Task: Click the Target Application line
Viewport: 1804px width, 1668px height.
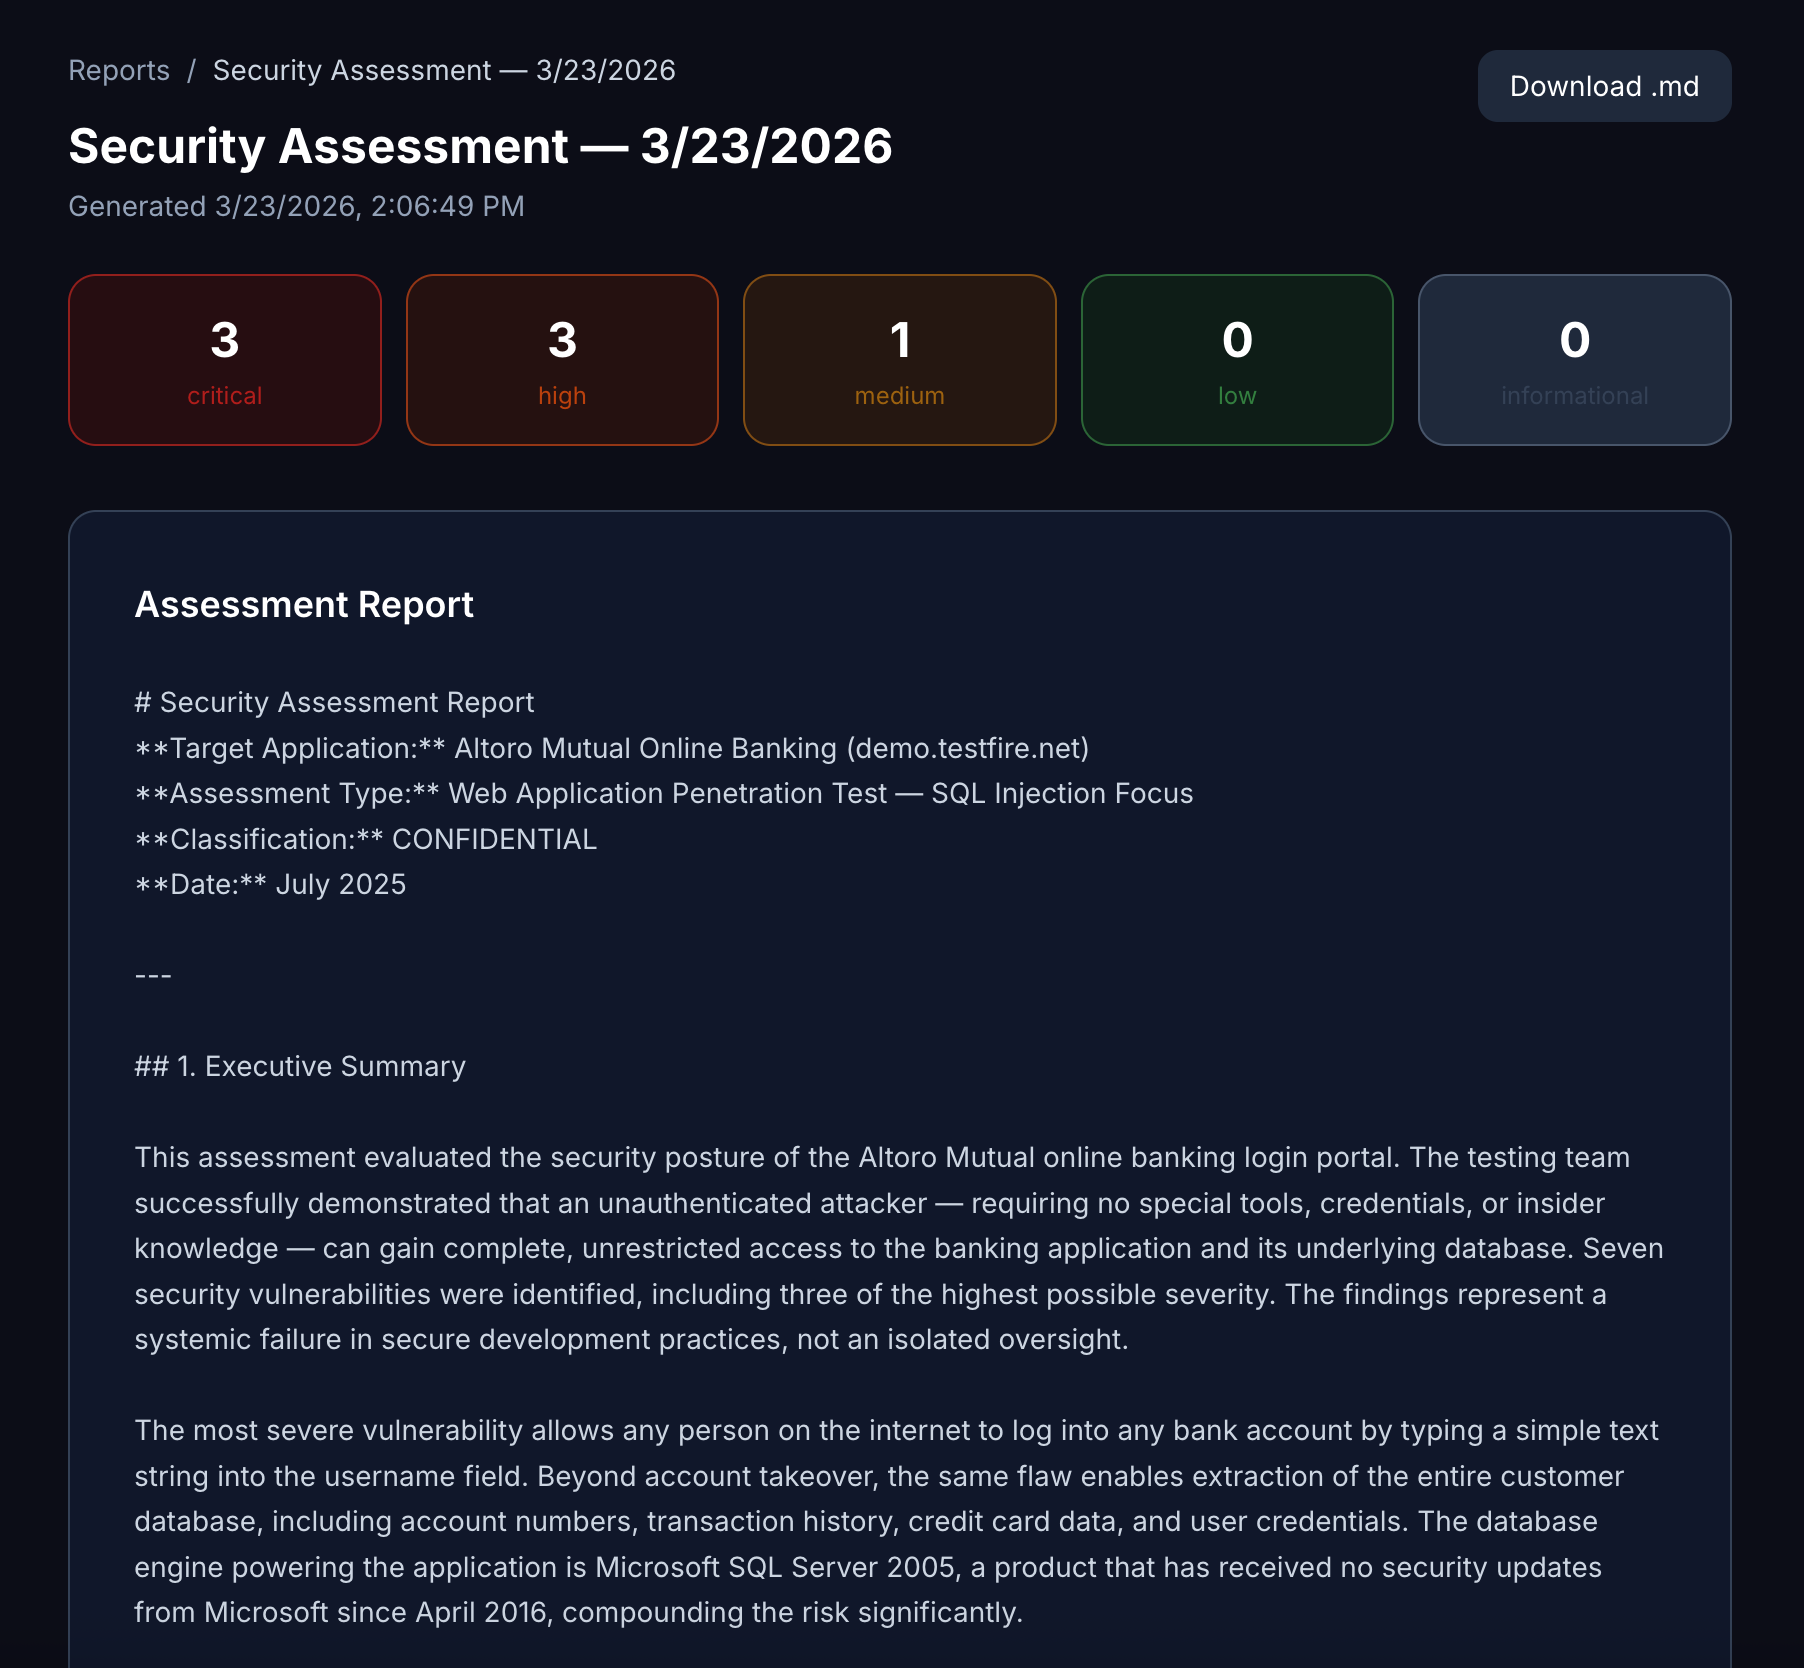Action: tap(612, 749)
